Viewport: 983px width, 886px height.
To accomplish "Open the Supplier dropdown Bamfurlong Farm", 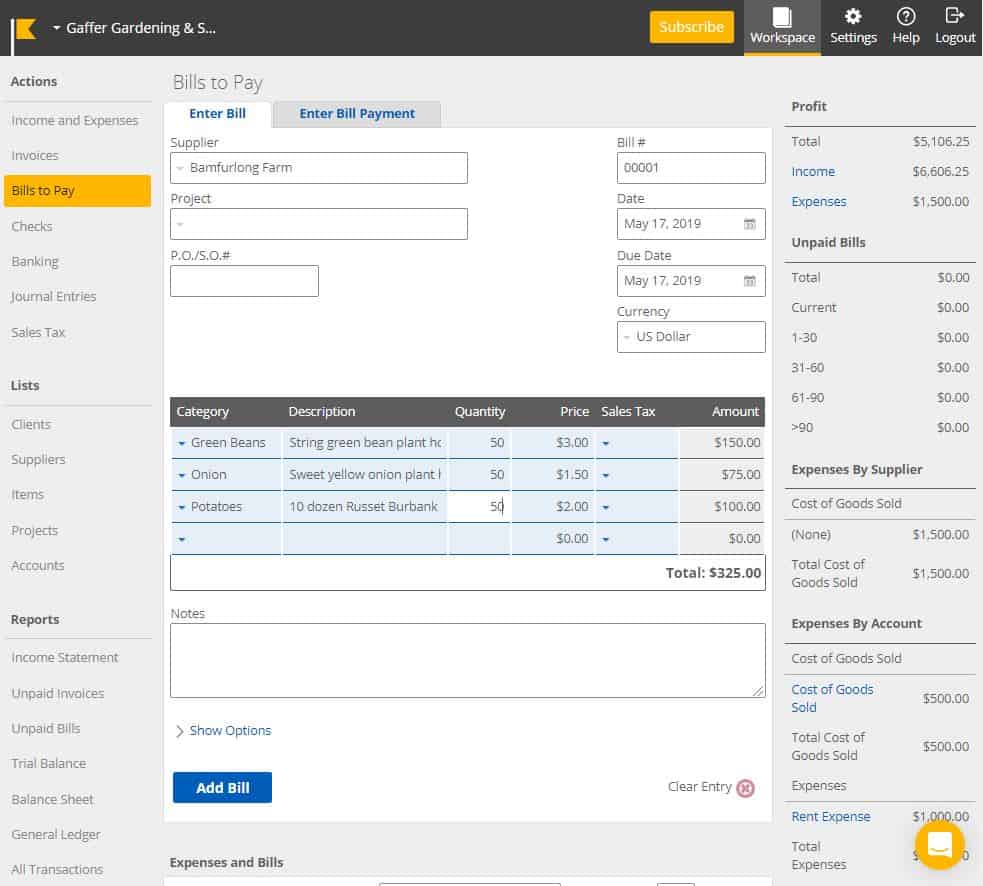I will click(x=318, y=168).
